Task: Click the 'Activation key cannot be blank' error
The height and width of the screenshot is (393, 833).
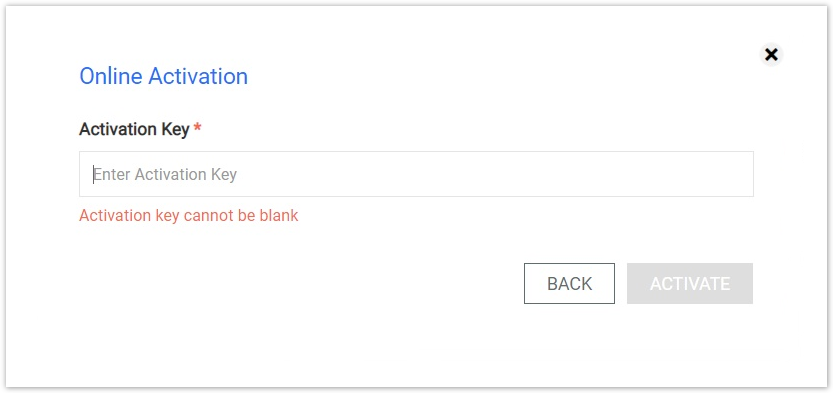Action: pos(189,216)
